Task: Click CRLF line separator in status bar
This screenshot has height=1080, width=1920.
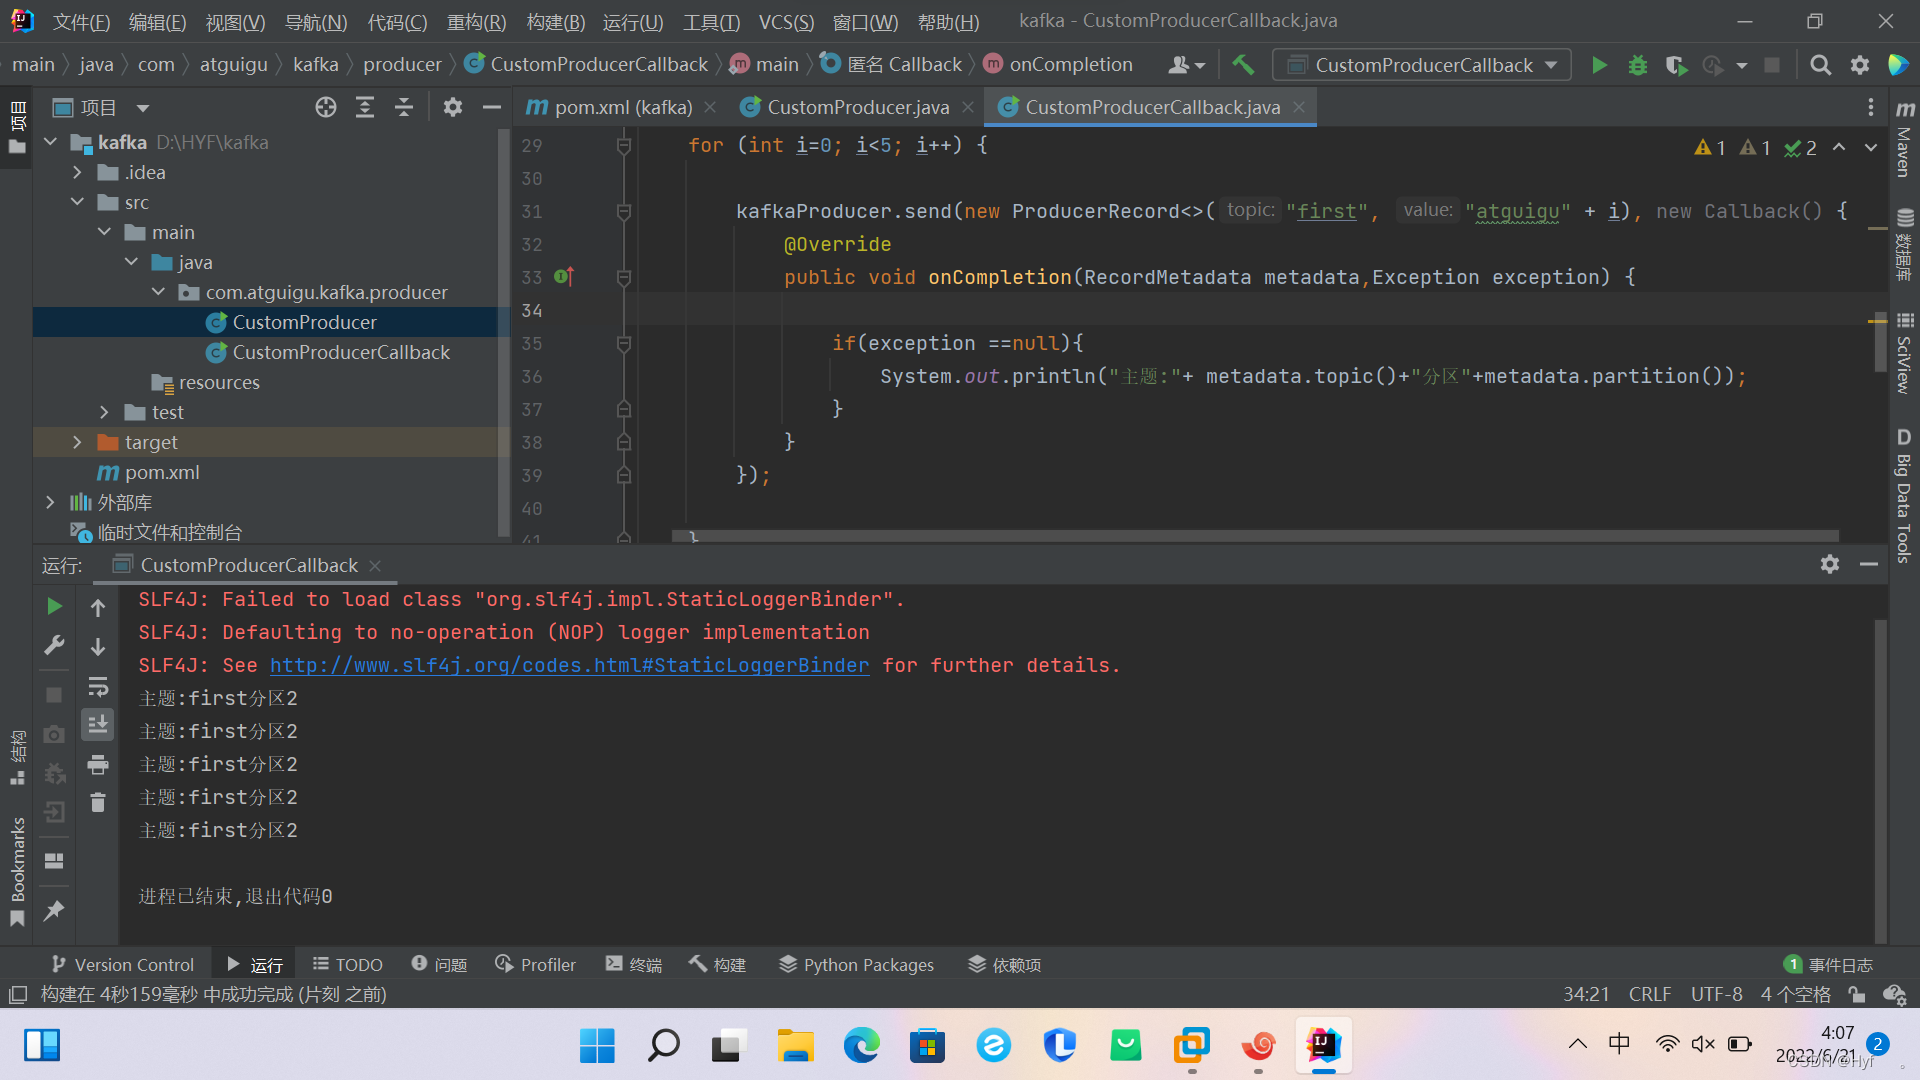Action: click(1650, 994)
